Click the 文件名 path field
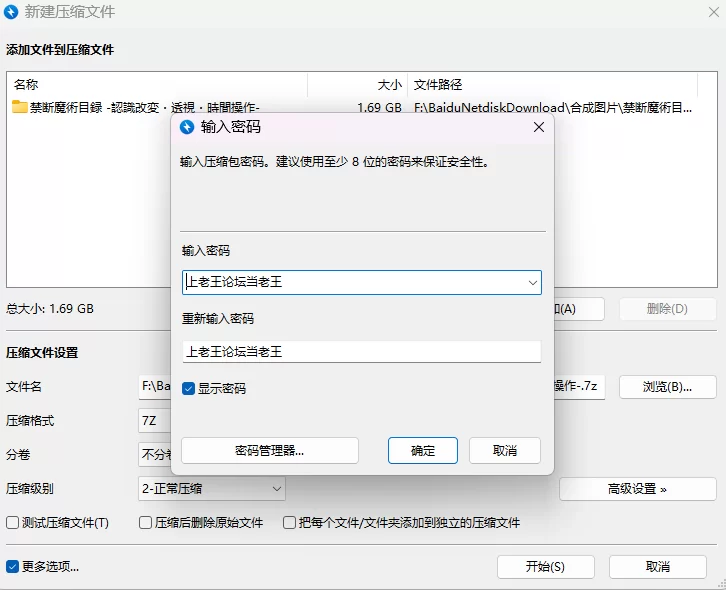The height and width of the screenshot is (590, 726). pos(155,387)
